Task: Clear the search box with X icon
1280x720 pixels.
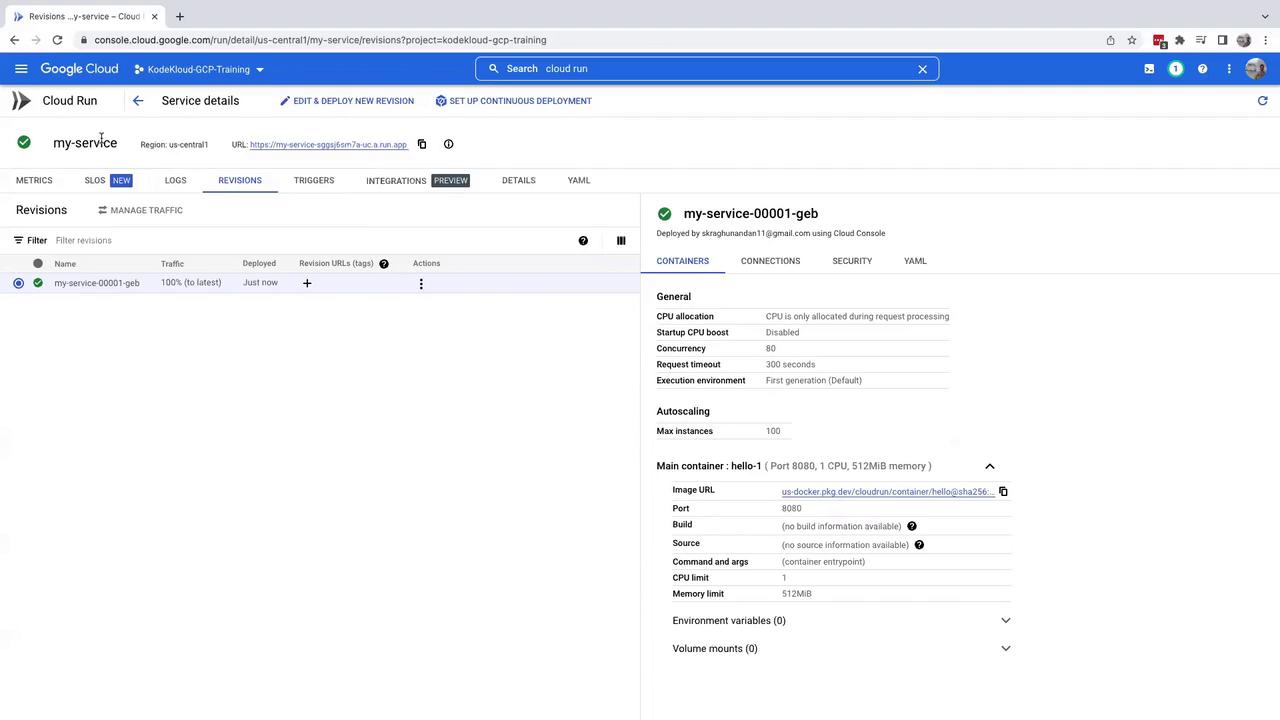Action: coord(922,69)
